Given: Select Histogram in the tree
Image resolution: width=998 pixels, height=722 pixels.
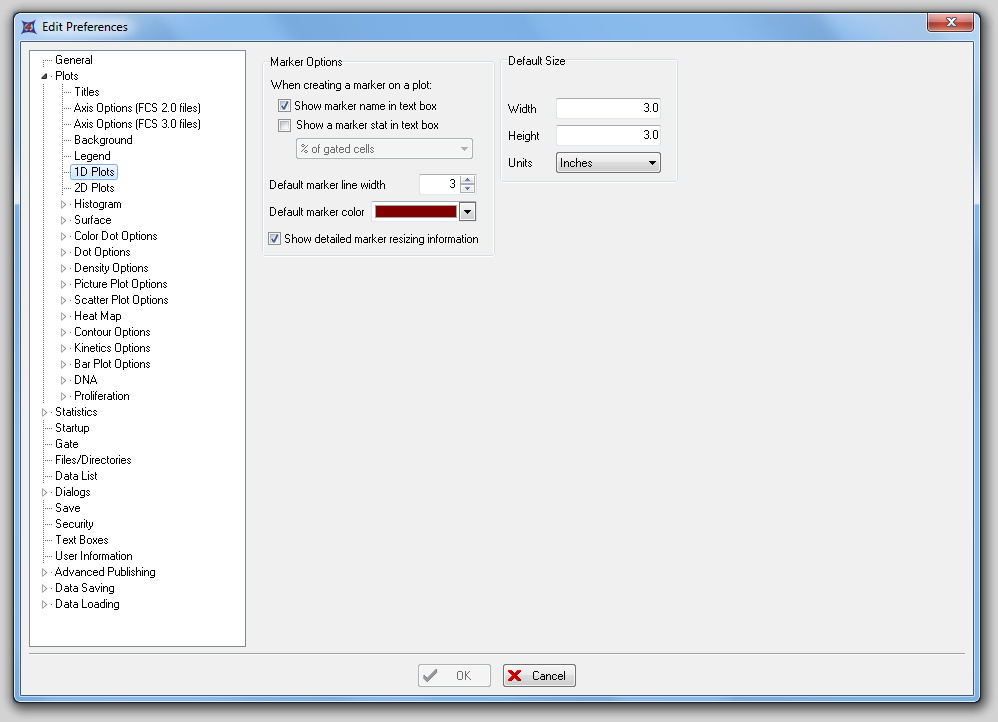Looking at the screenshot, I should click(x=97, y=204).
